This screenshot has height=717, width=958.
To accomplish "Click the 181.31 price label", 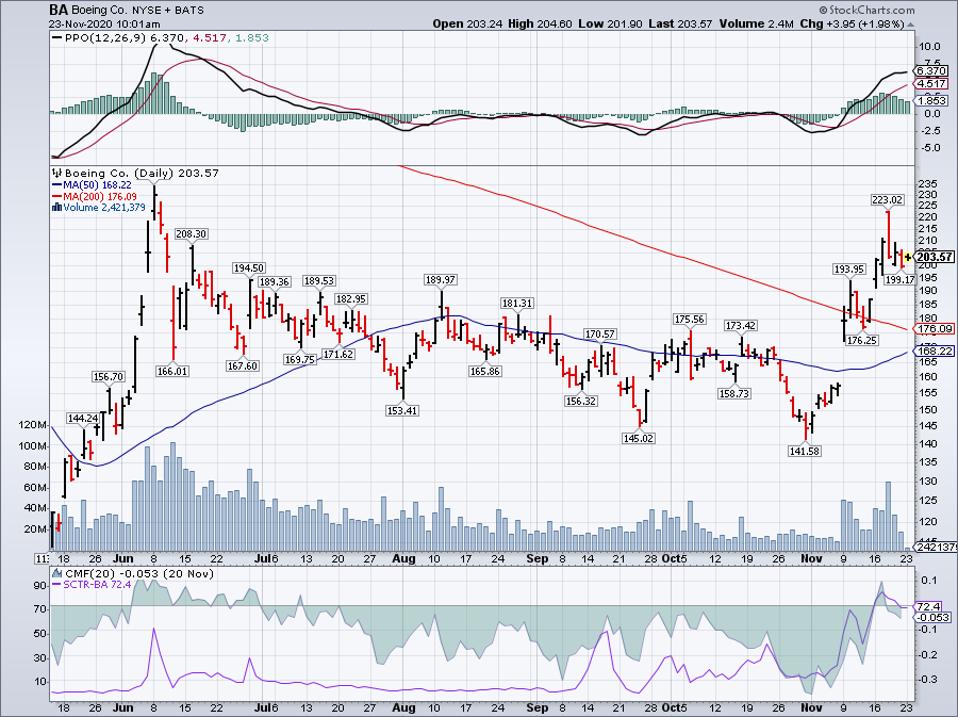I will coord(517,304).
